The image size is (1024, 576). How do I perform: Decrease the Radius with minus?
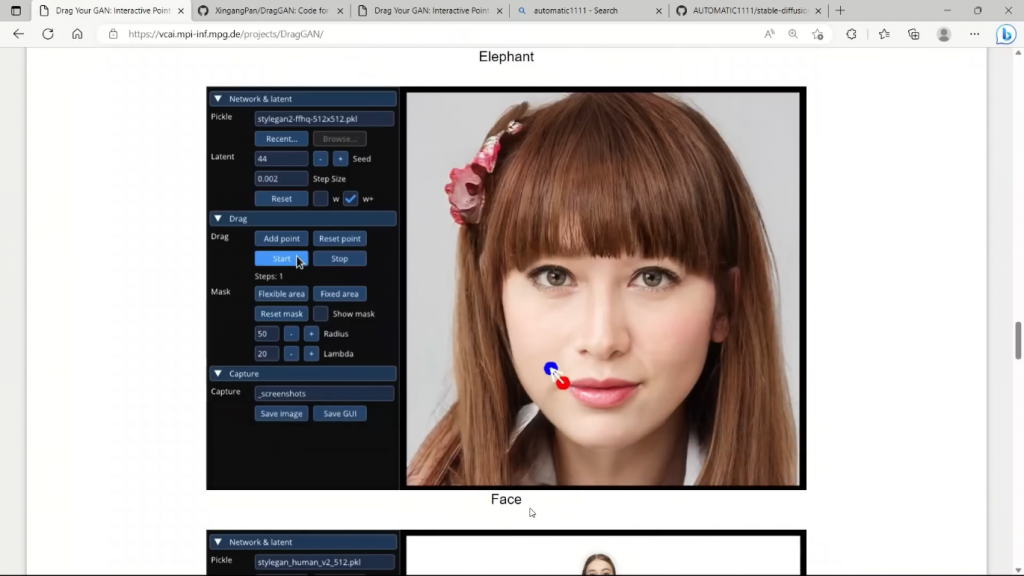(291, 334)
